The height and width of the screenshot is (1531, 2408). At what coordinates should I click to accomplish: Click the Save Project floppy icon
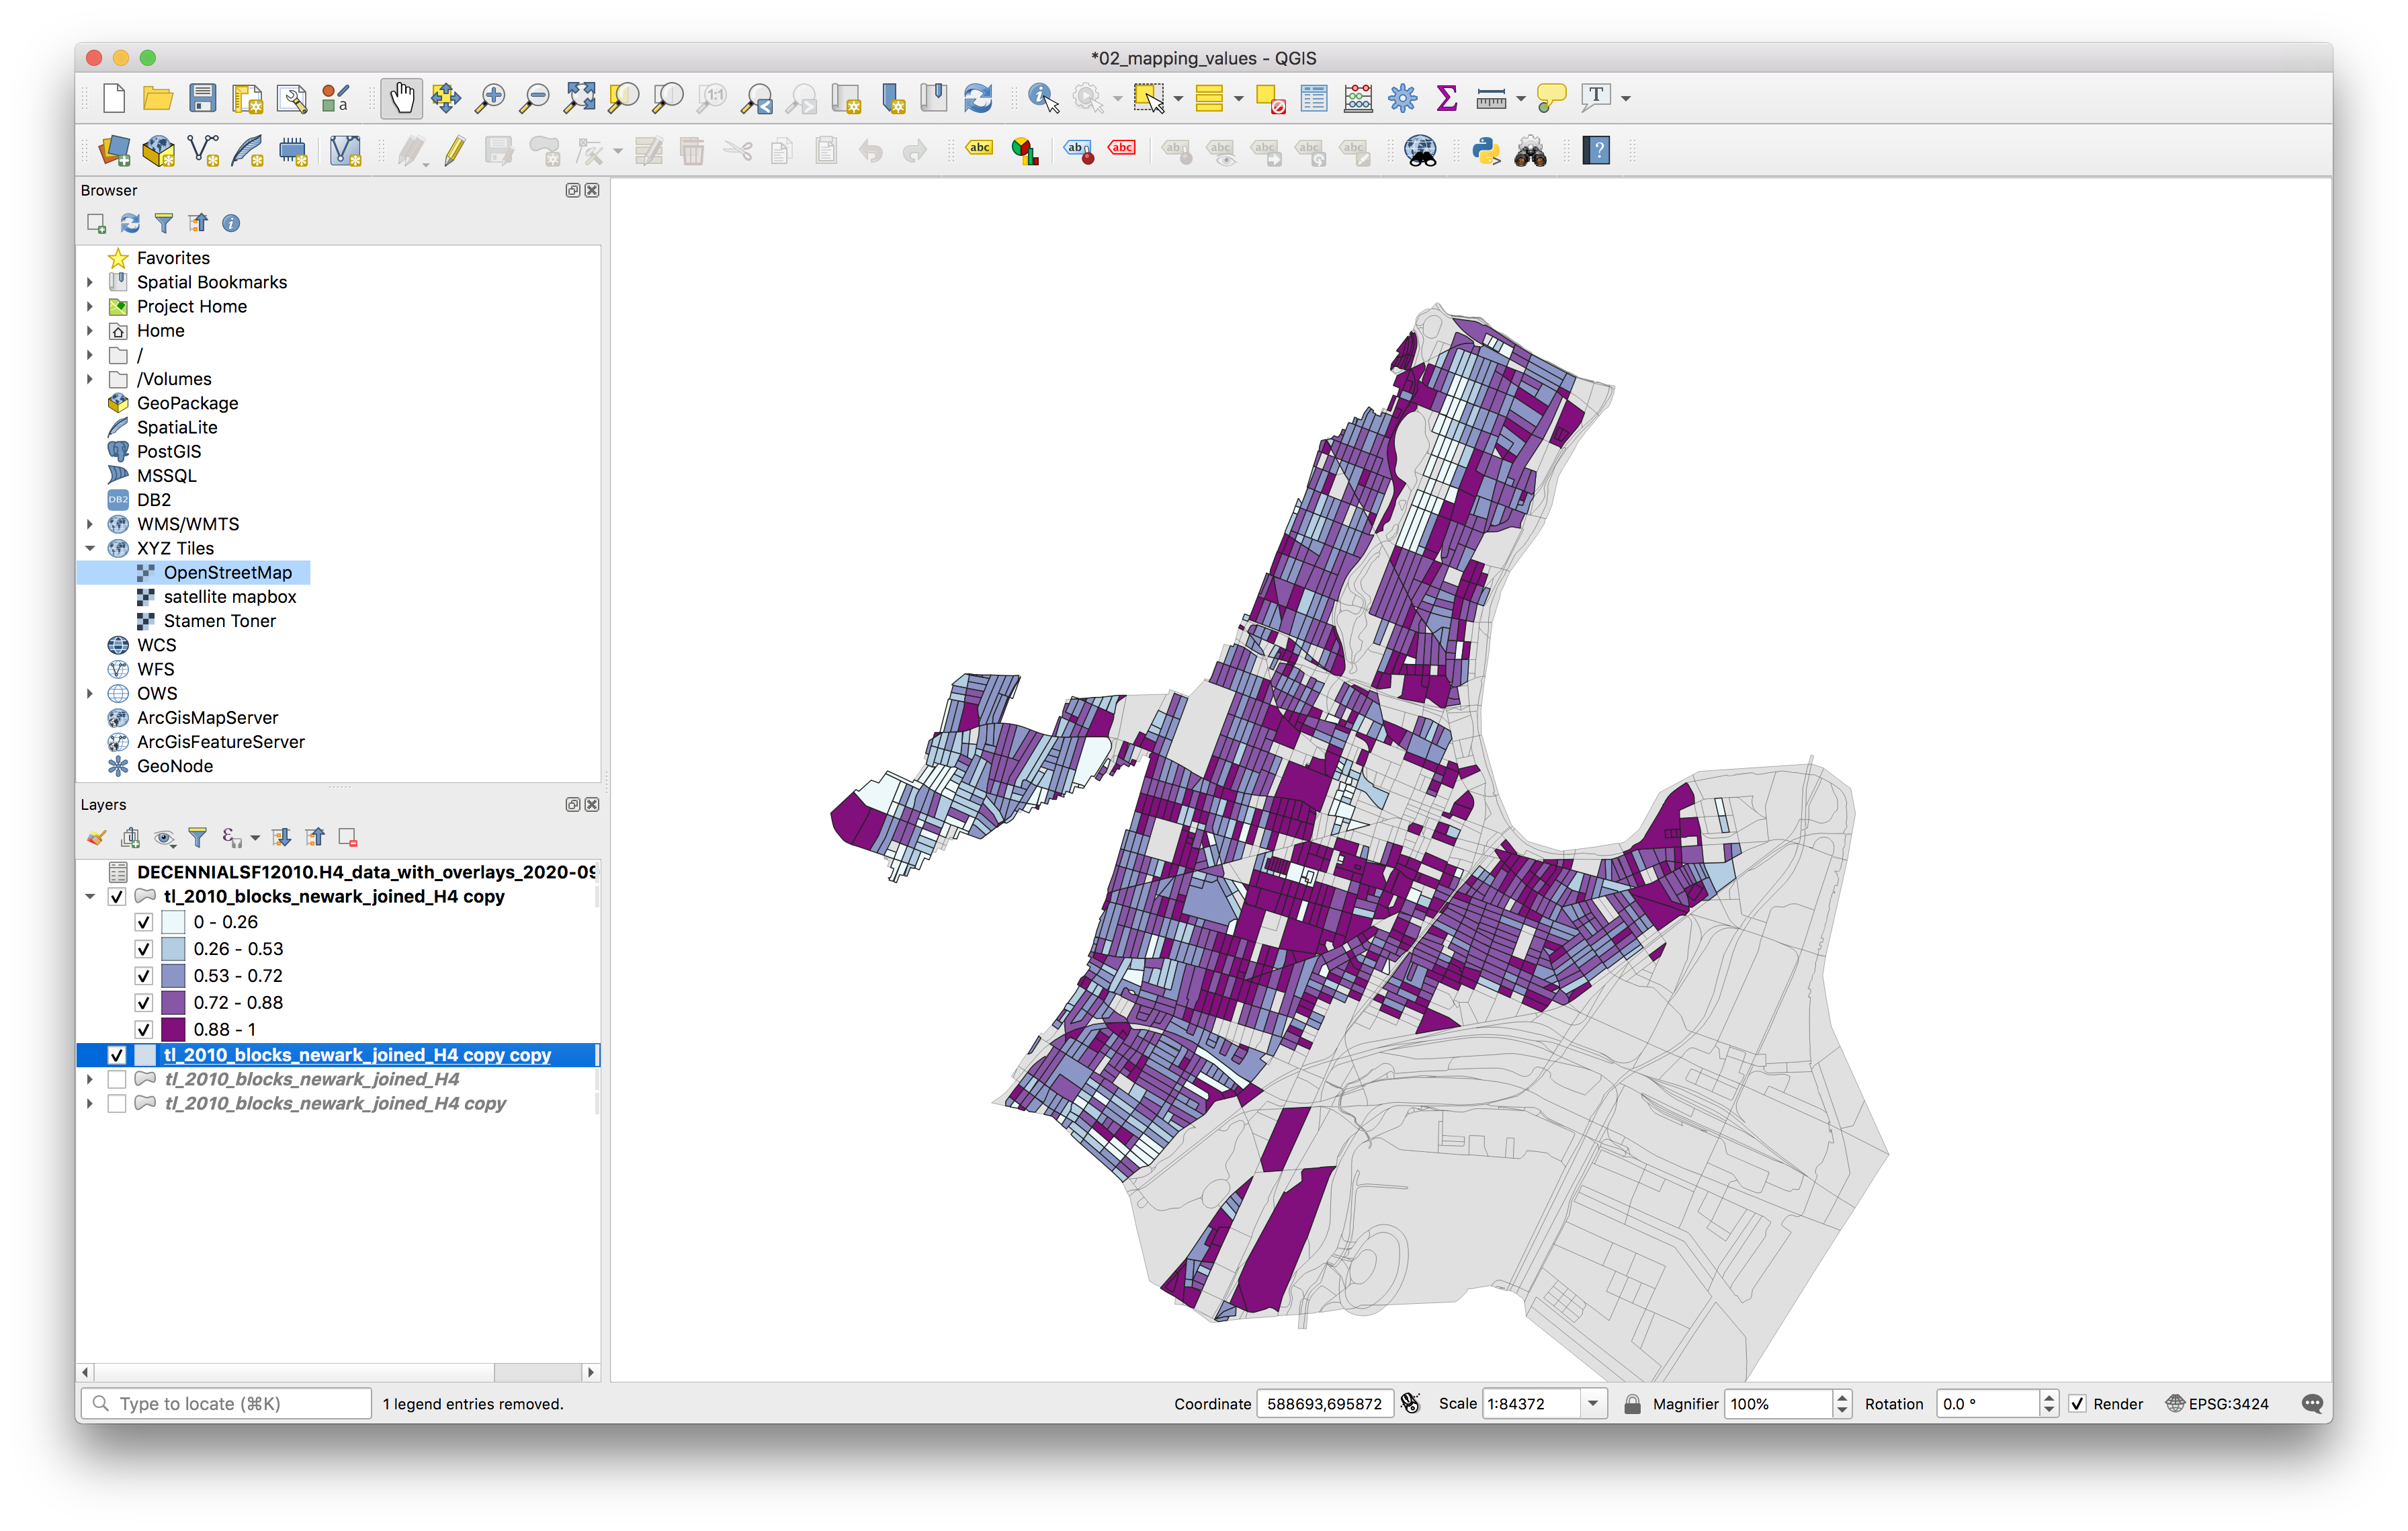(203, 98)
